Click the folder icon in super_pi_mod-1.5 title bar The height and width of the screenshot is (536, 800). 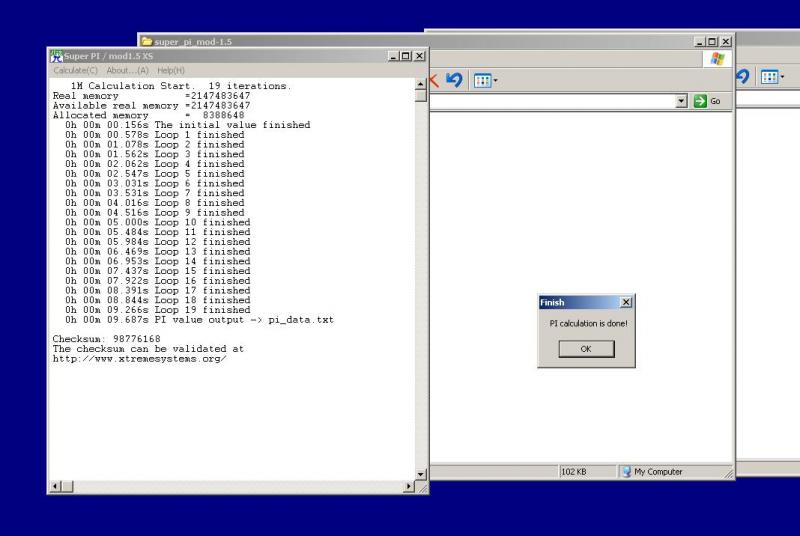point(147,41)
